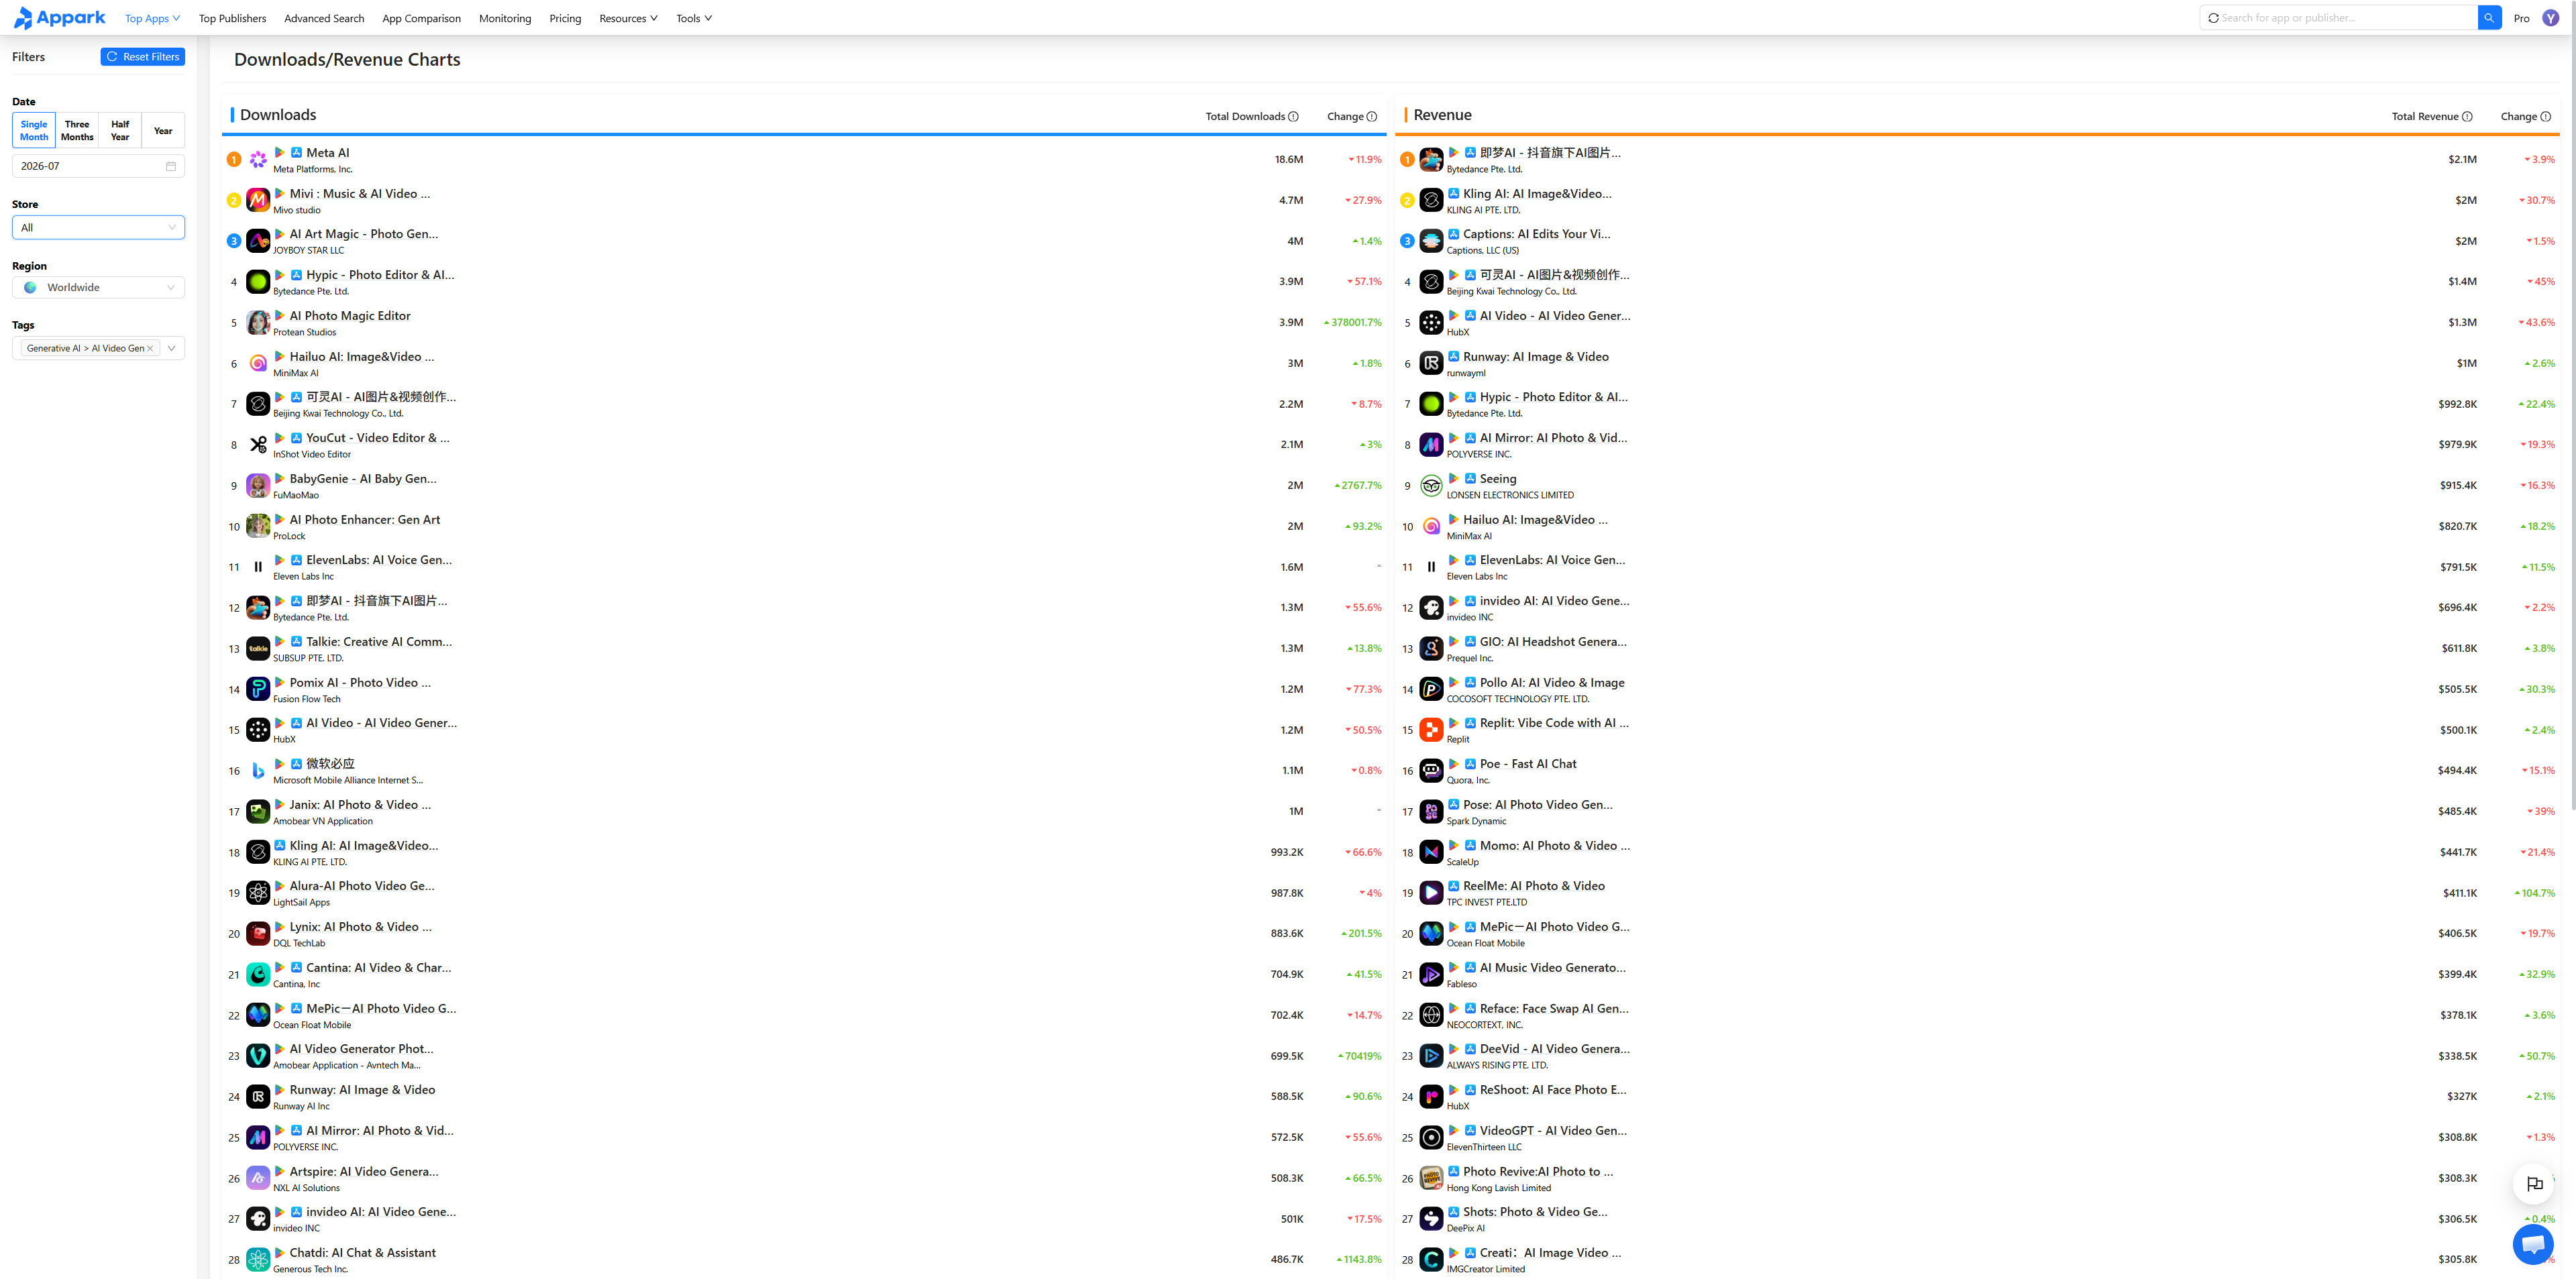The width and height of the screenshot is (2576, 1279).
Task: Open the Kling AI link in Revenue
Action: [1537, 194]
